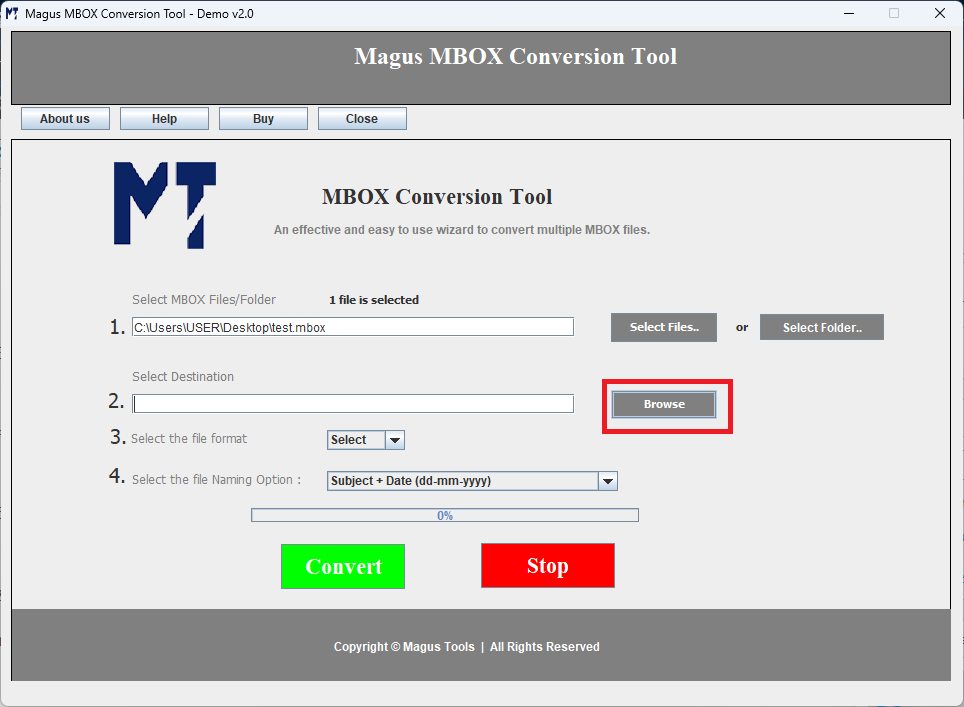Image resolution: width=964 pixels, height=707 pixels.
Task: Open the About us page
Action: pyautogui.click(x=65, y=119)
